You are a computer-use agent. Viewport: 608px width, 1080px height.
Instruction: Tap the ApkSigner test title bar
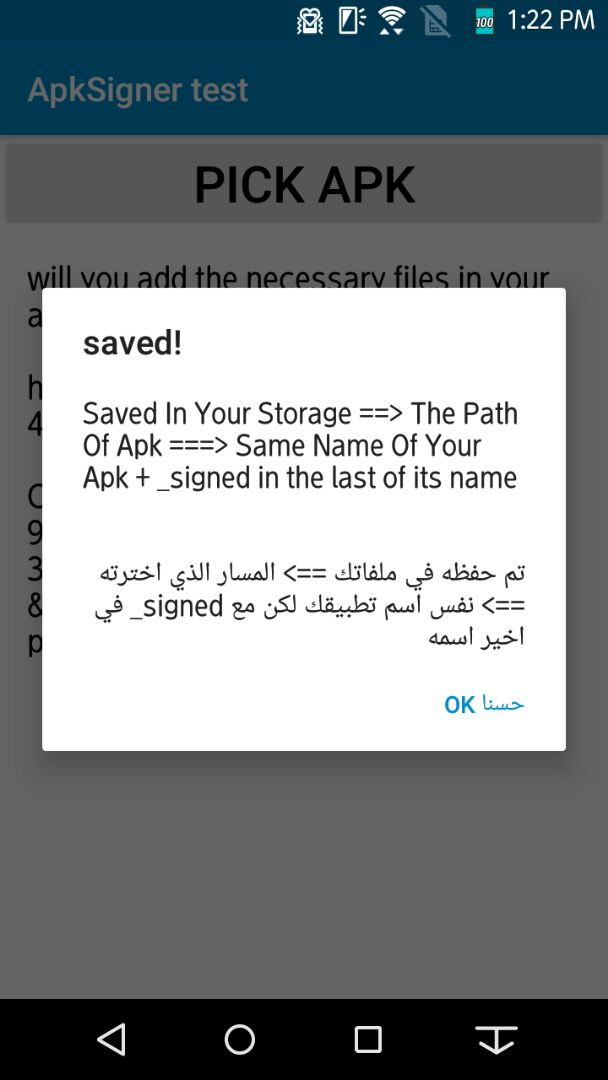tap(137, 88)
